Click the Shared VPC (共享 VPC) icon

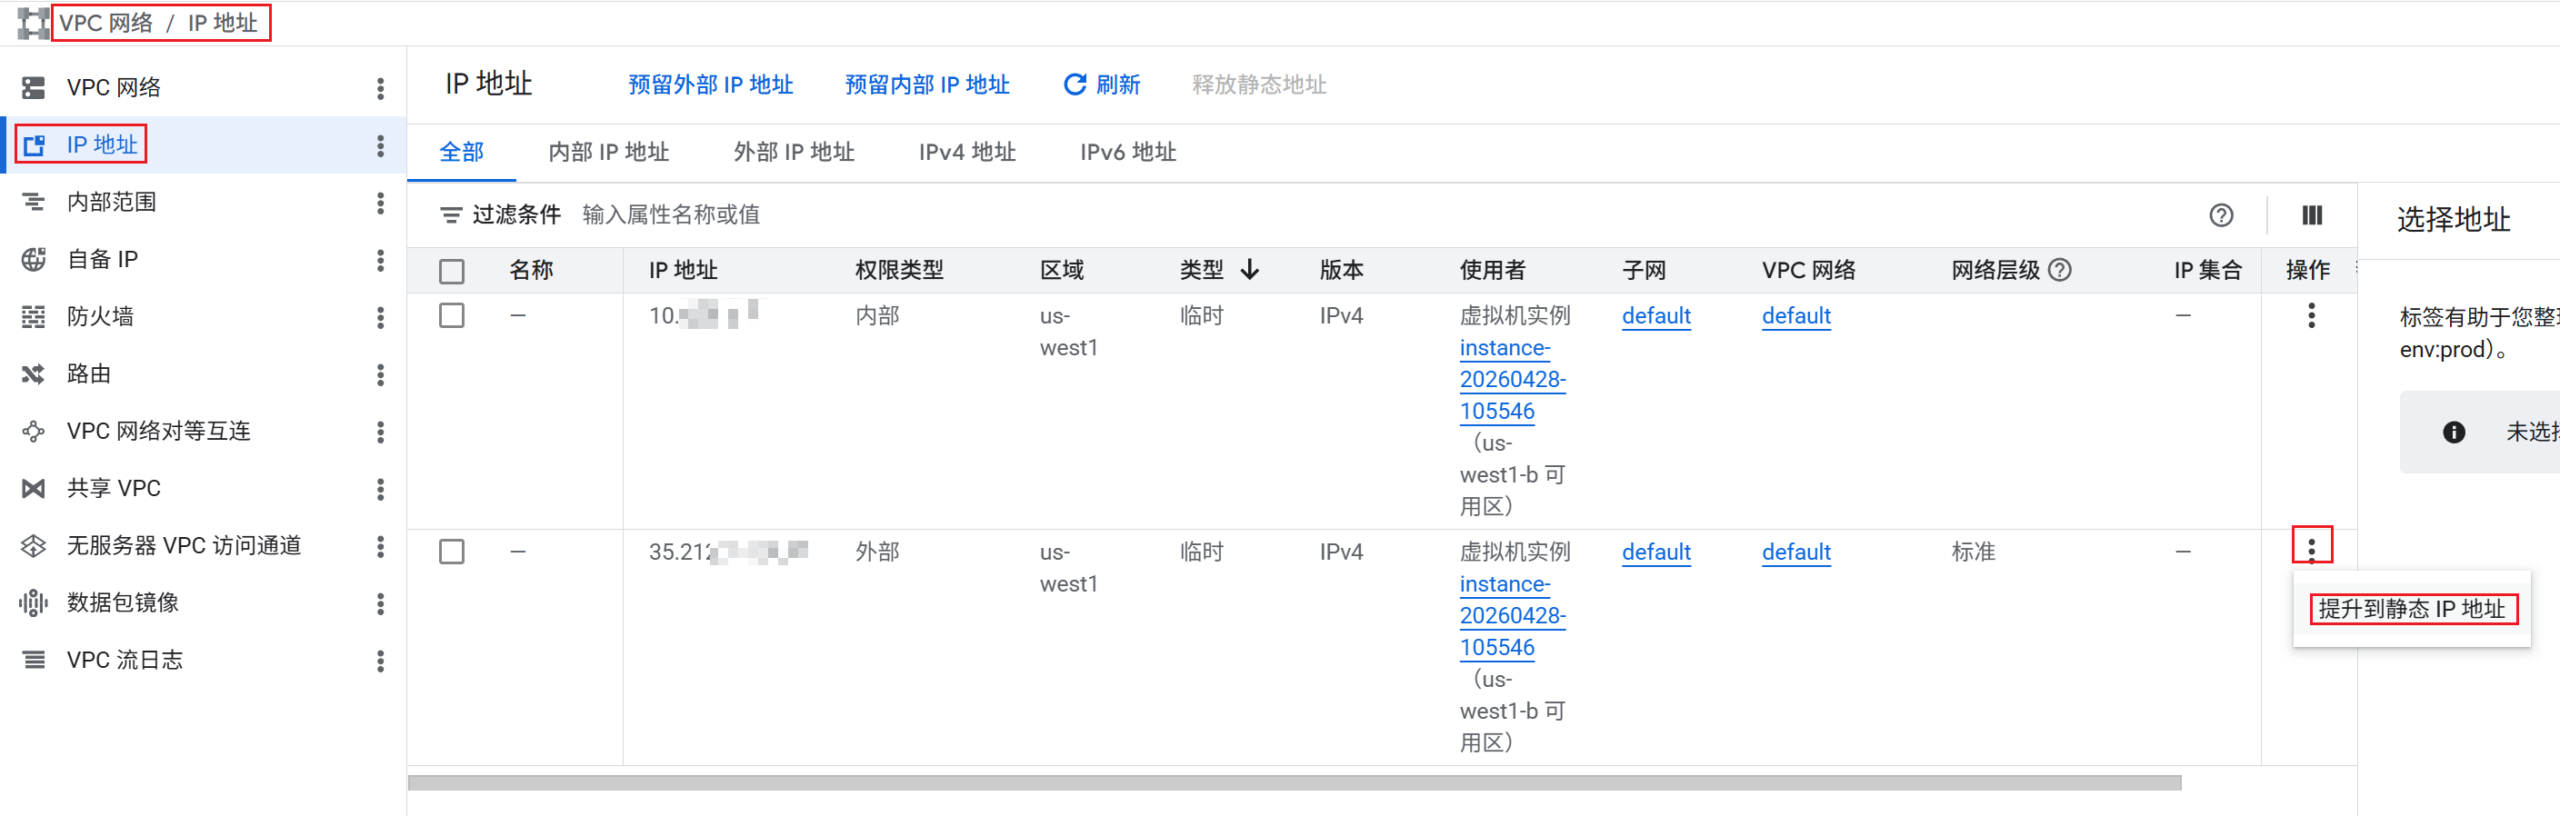point(34,489)
